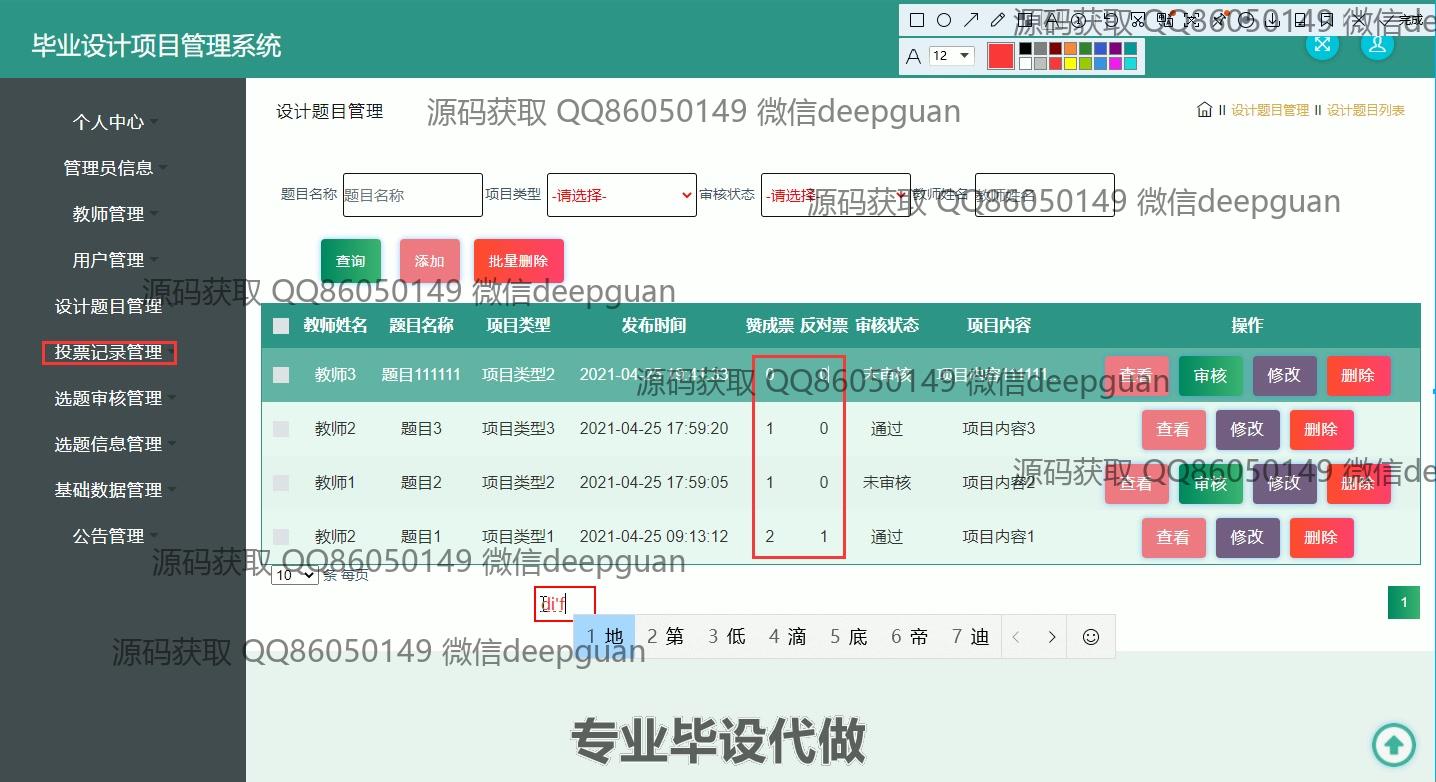Screen dimensions: 1436x782
Task: Open 公告管理 in the sidebar menu
Action: [109, 536]
